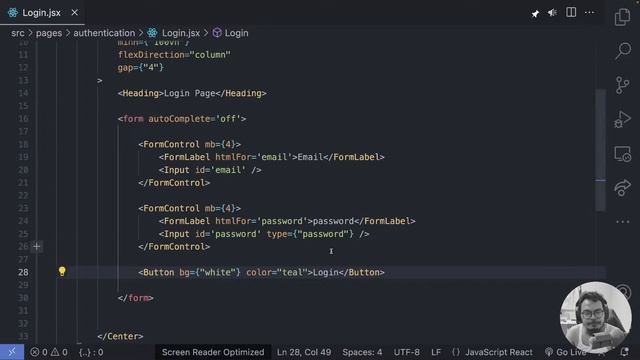Select the Login.jsx editor tab

pos(42,13)
